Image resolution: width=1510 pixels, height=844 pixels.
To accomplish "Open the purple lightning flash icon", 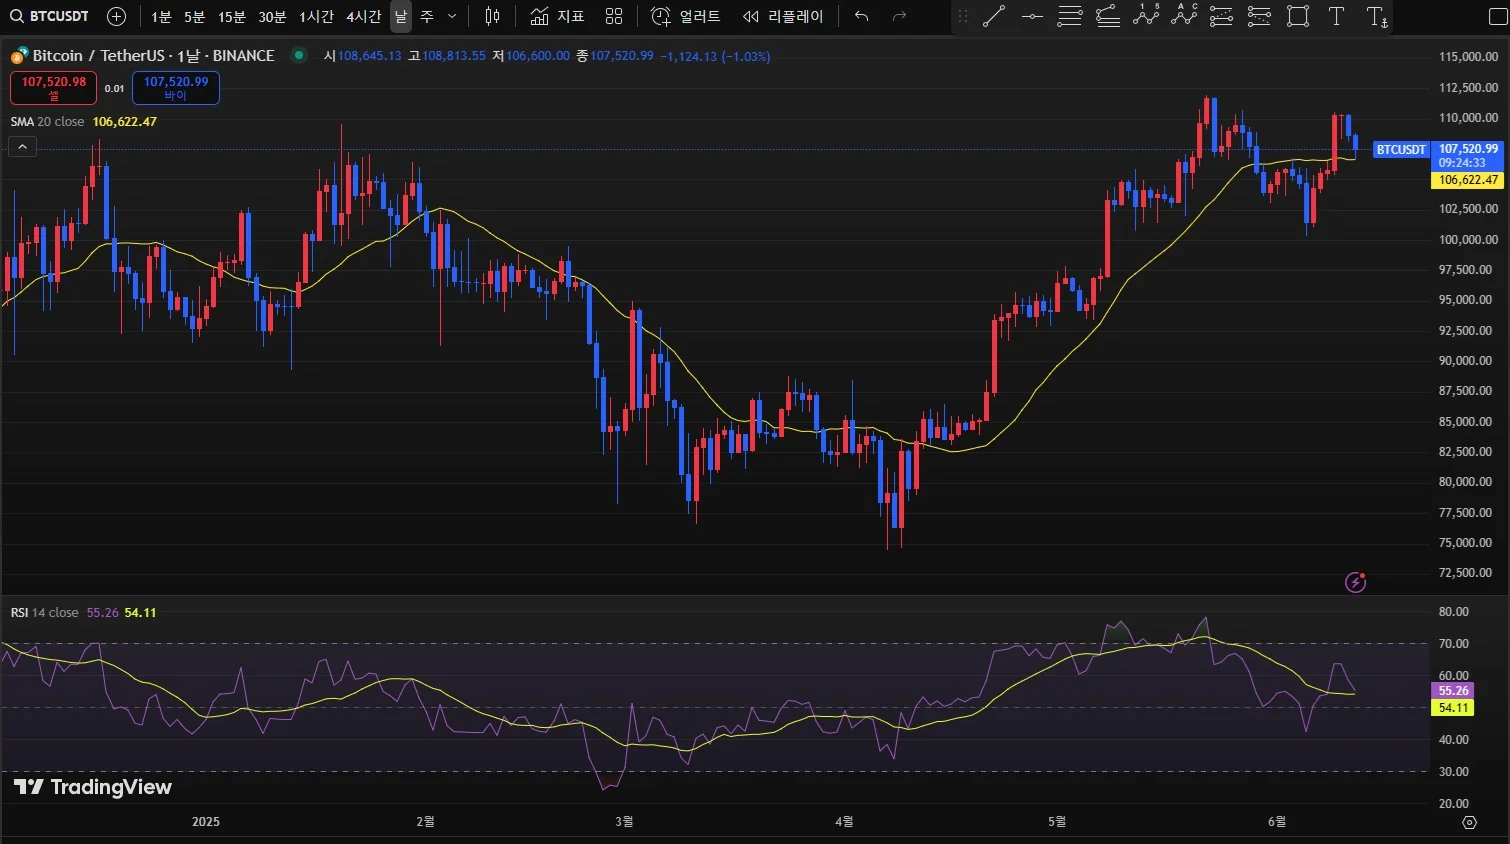I will tap(1356, 582).
